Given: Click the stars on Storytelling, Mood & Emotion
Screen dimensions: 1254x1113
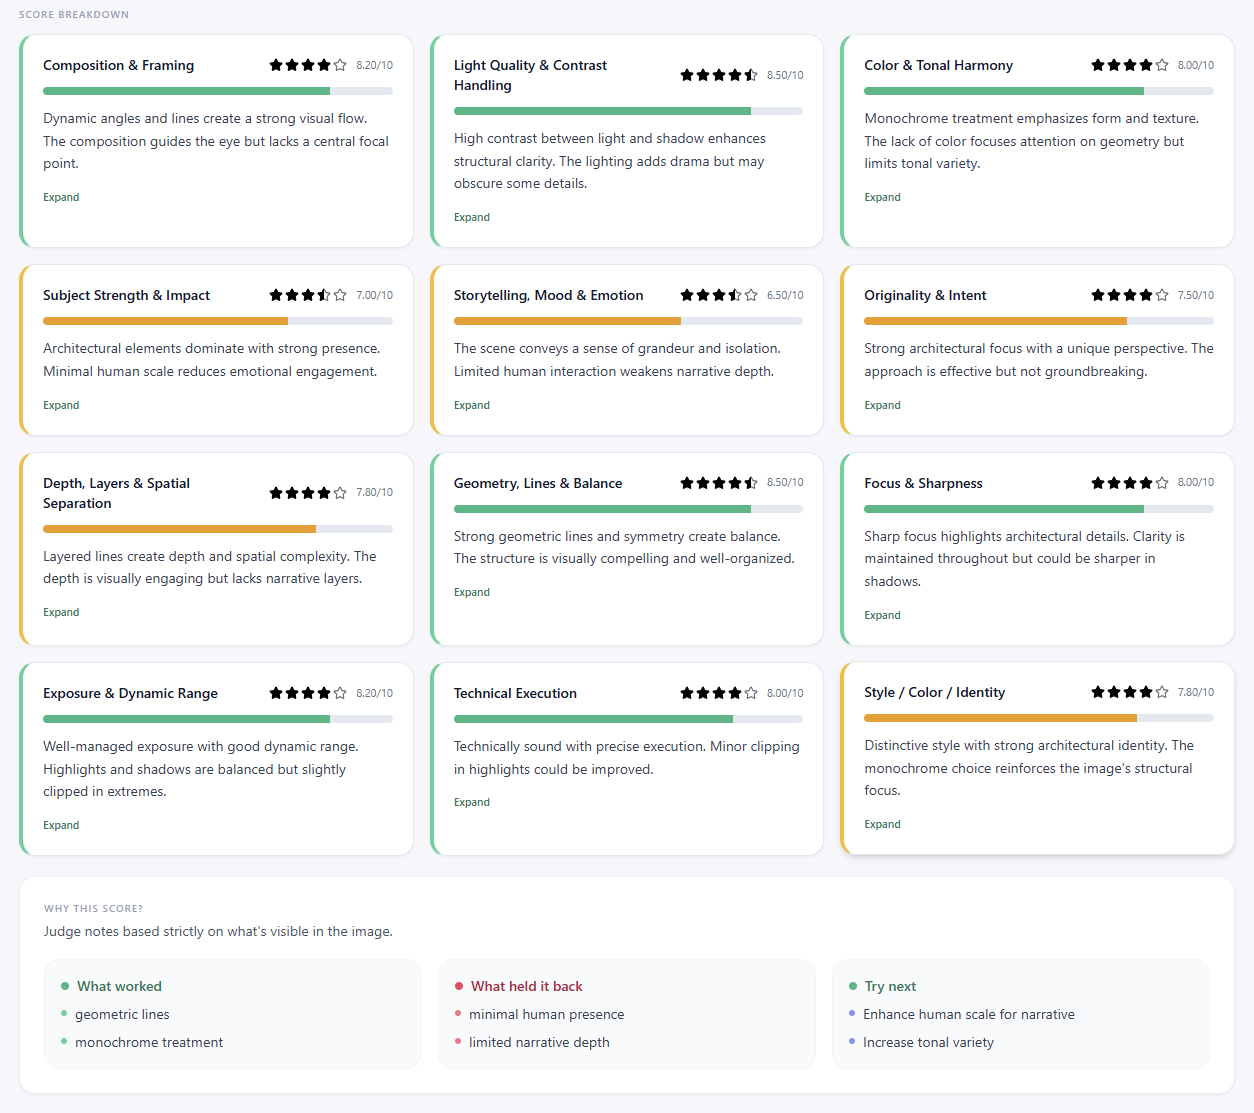Looking at the screenshot, I should (719, 295).
